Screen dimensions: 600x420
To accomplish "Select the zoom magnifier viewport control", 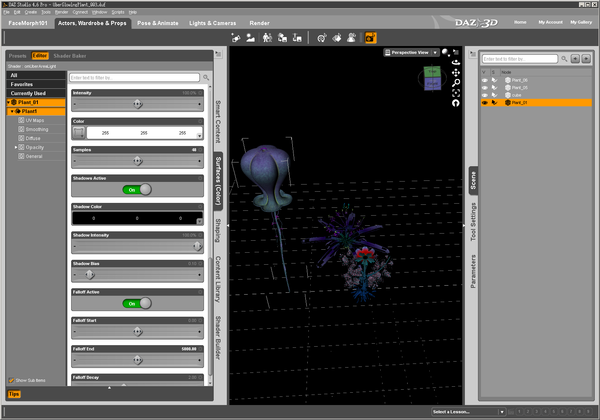I will 456,83.
